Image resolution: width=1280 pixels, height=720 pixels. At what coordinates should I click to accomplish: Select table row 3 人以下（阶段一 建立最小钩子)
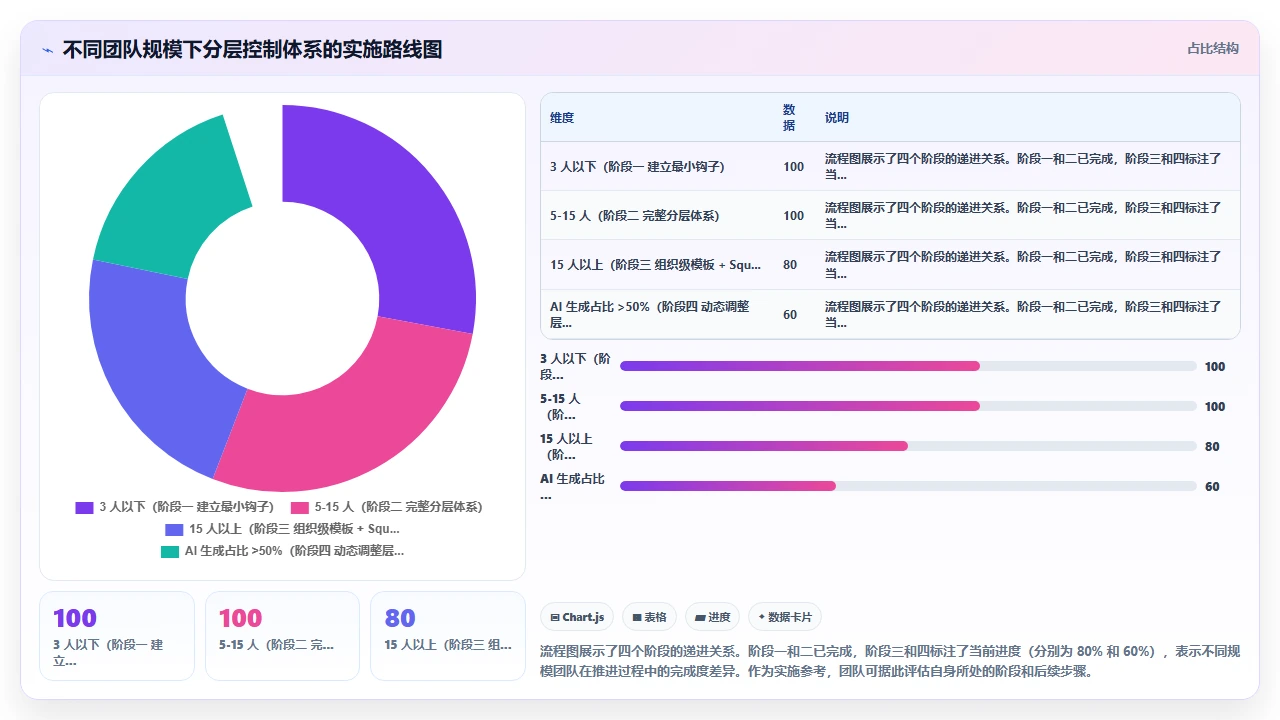[890, 166]
